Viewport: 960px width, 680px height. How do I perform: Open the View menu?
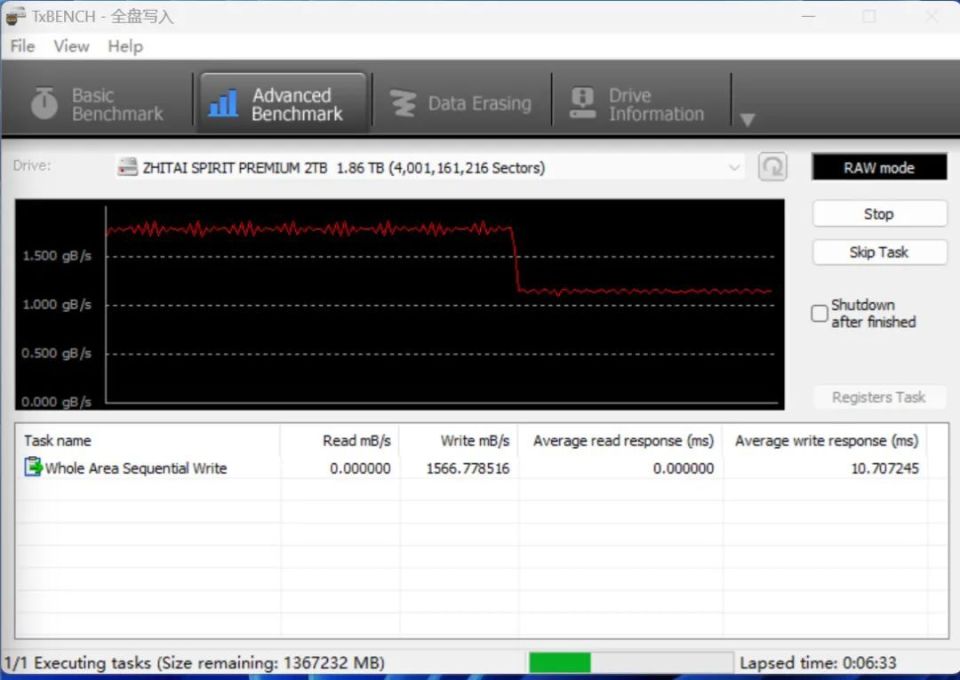tap(71, 46)
